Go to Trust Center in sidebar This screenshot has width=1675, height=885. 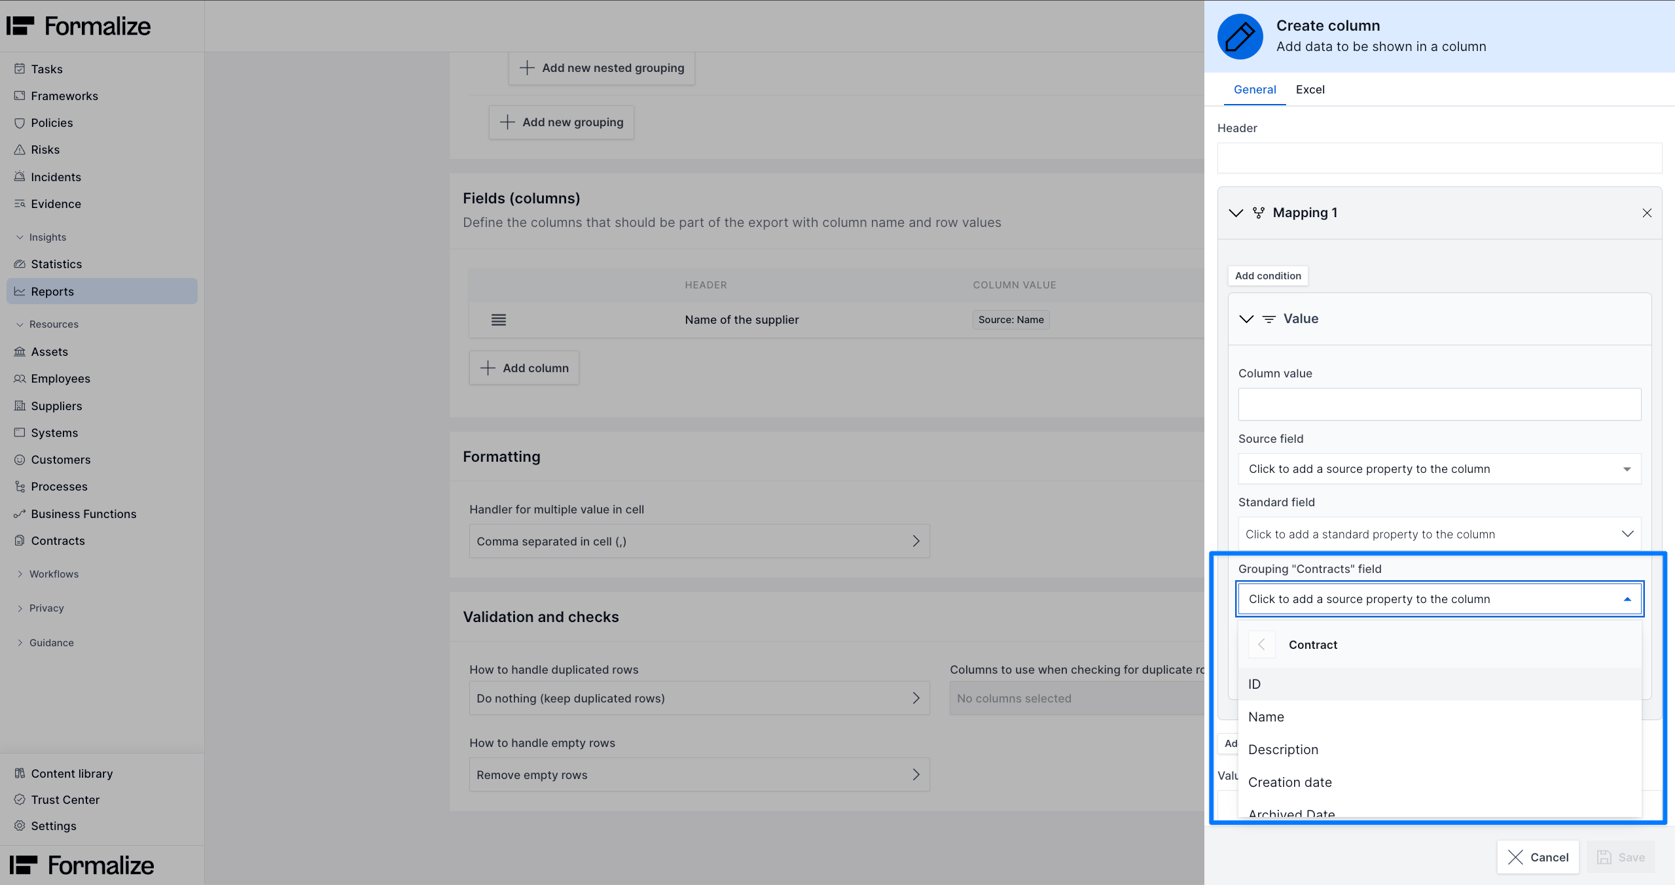65,800
